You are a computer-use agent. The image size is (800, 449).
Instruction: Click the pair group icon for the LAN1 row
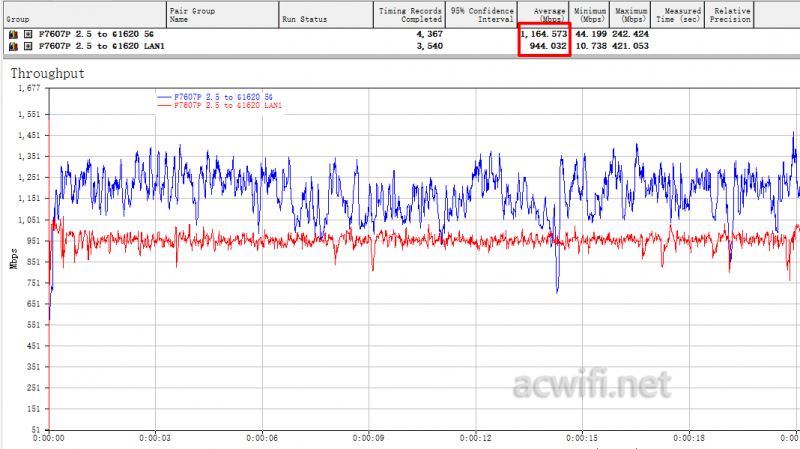click(x=13, y=46)
